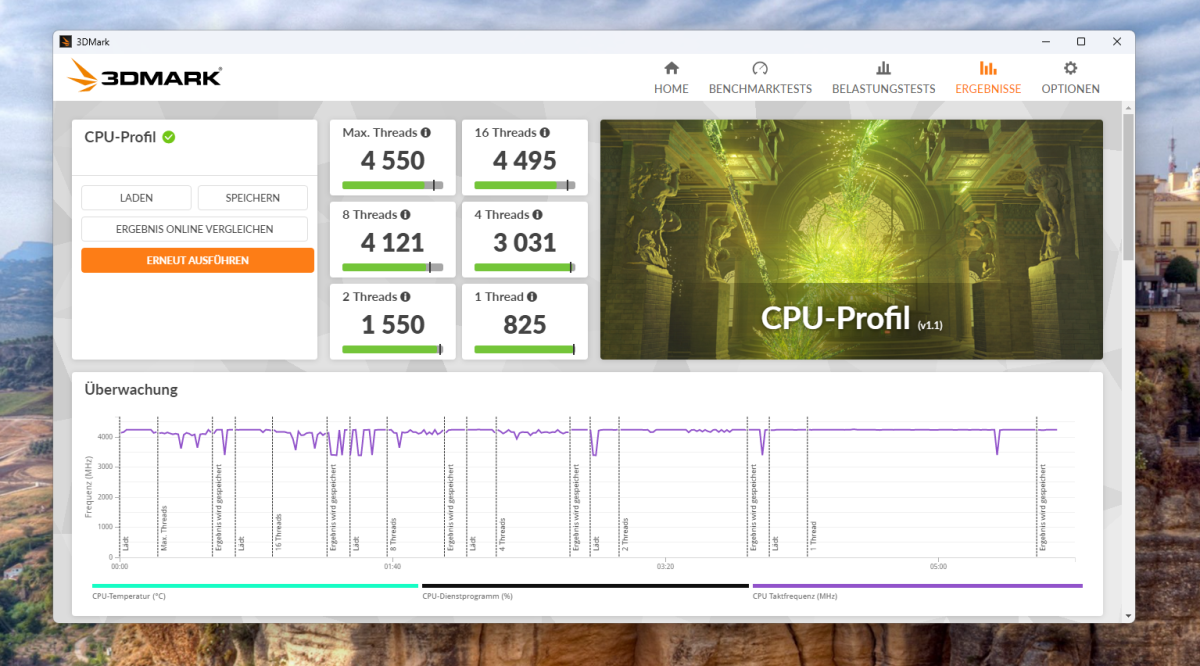Select the ERGEBNISSE tab

tap(988, 78)
